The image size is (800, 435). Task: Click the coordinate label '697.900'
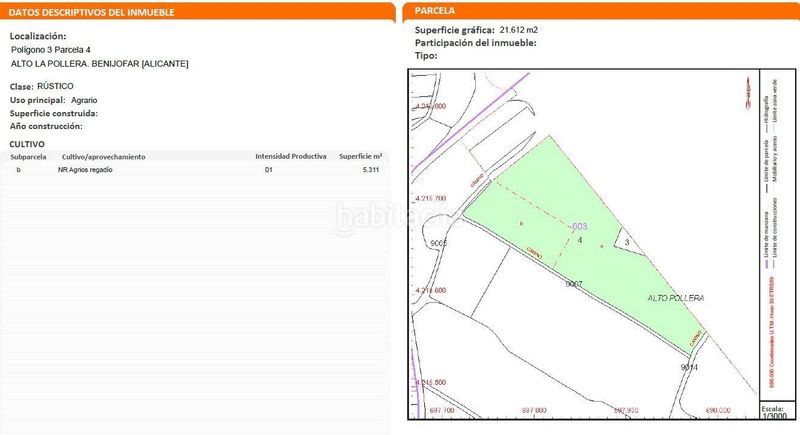coord(626,410)
